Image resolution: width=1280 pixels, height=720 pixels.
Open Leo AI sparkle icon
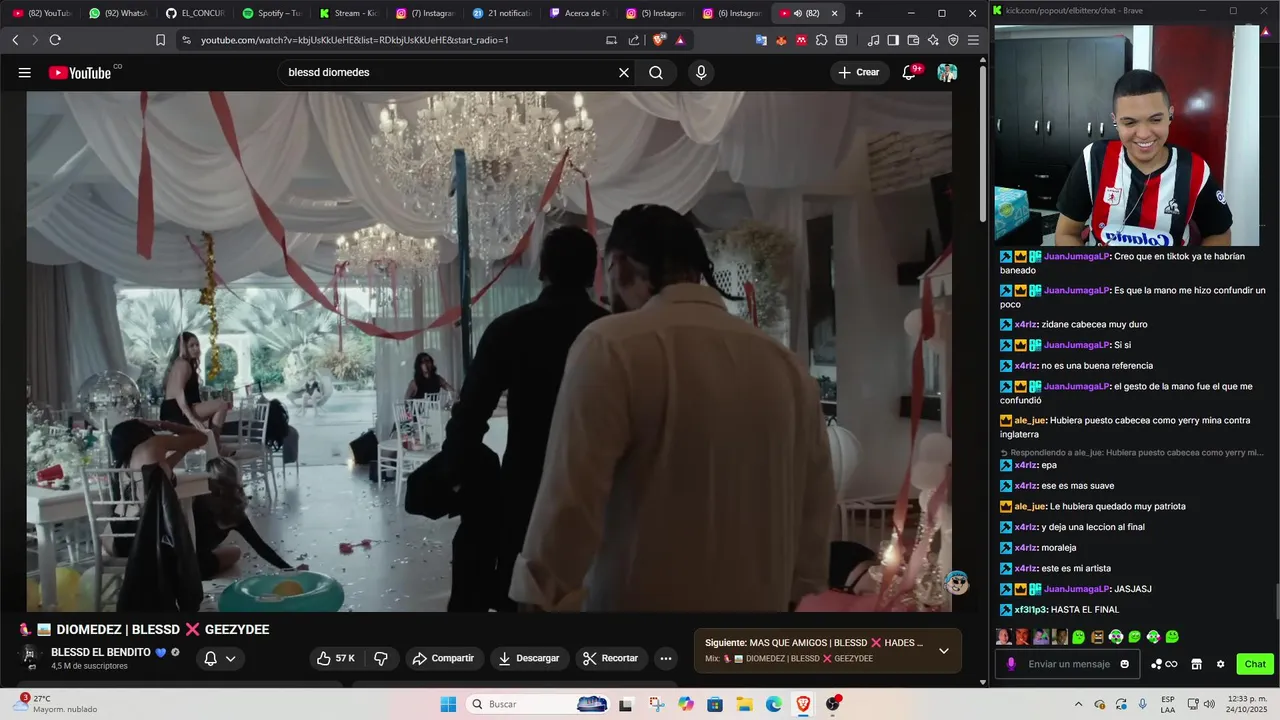pos(933,40)
